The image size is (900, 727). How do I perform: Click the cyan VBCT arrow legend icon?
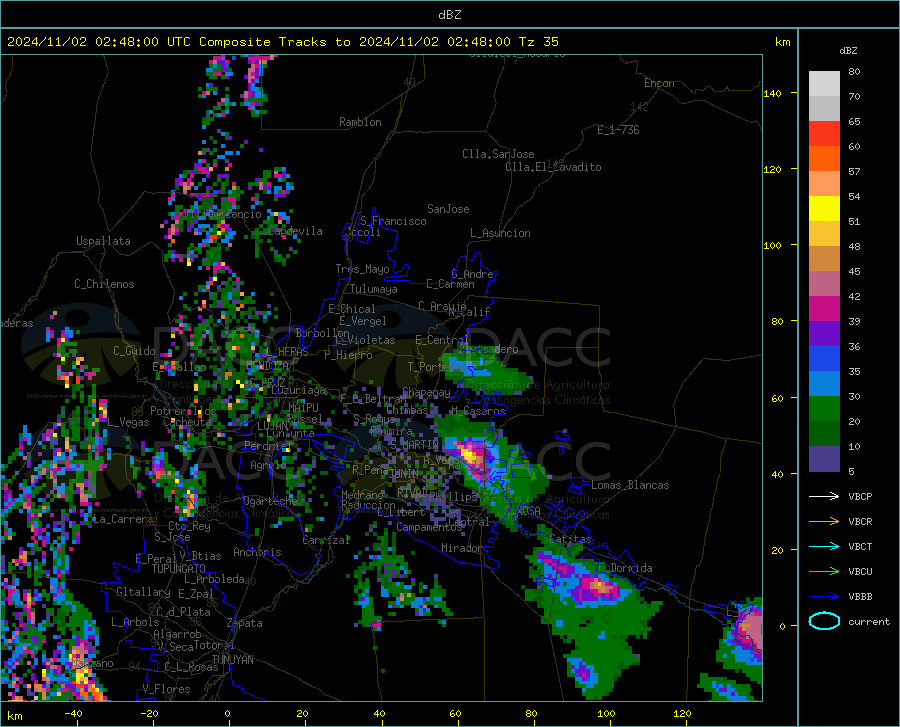[x=824, y=546]
